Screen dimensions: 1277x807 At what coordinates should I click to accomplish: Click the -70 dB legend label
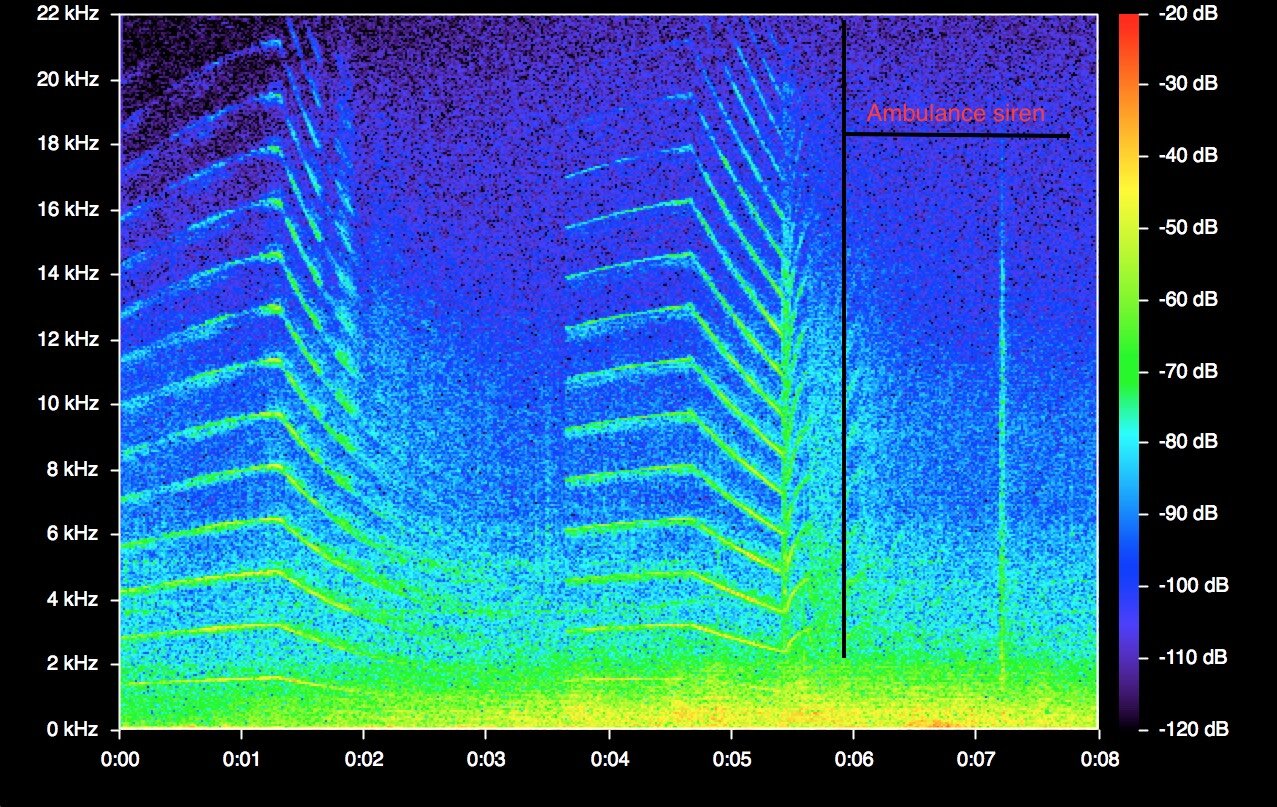coord(1187,370)
